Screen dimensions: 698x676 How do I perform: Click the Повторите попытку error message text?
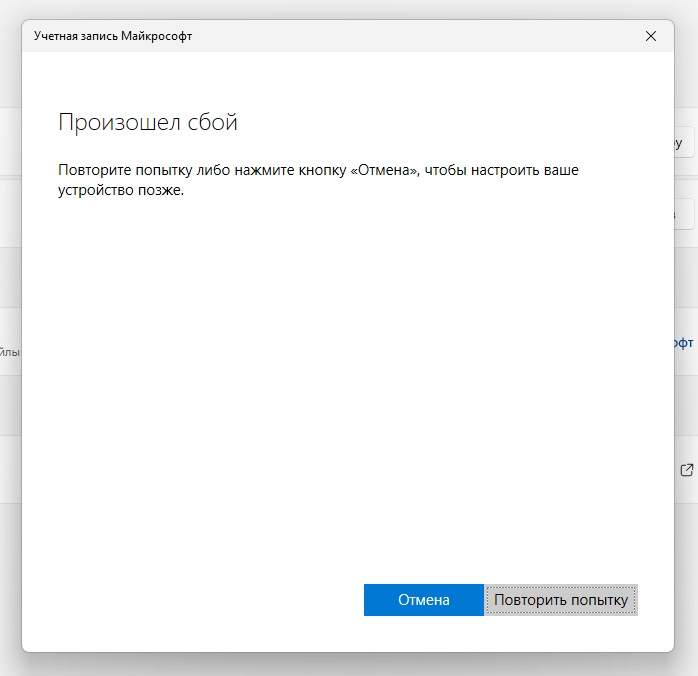(x=318, y=180)
